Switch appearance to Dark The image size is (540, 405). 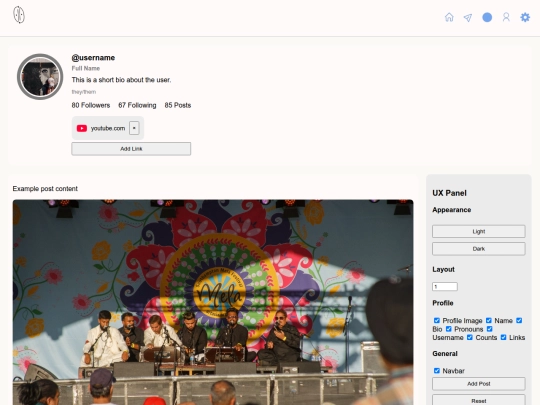tap(479, 249)
